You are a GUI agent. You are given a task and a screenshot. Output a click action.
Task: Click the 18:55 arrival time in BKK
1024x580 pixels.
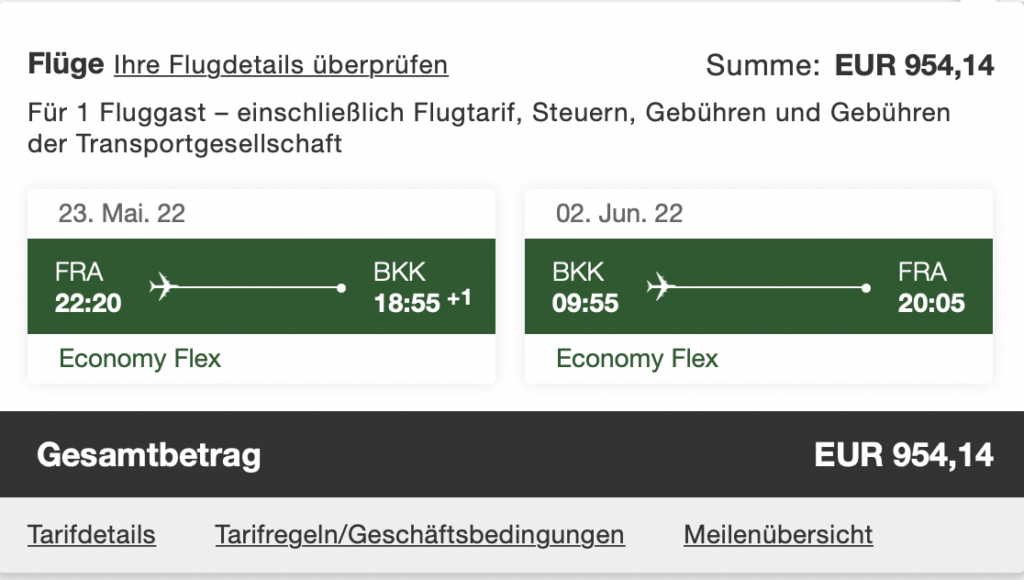tap(407, 303)
